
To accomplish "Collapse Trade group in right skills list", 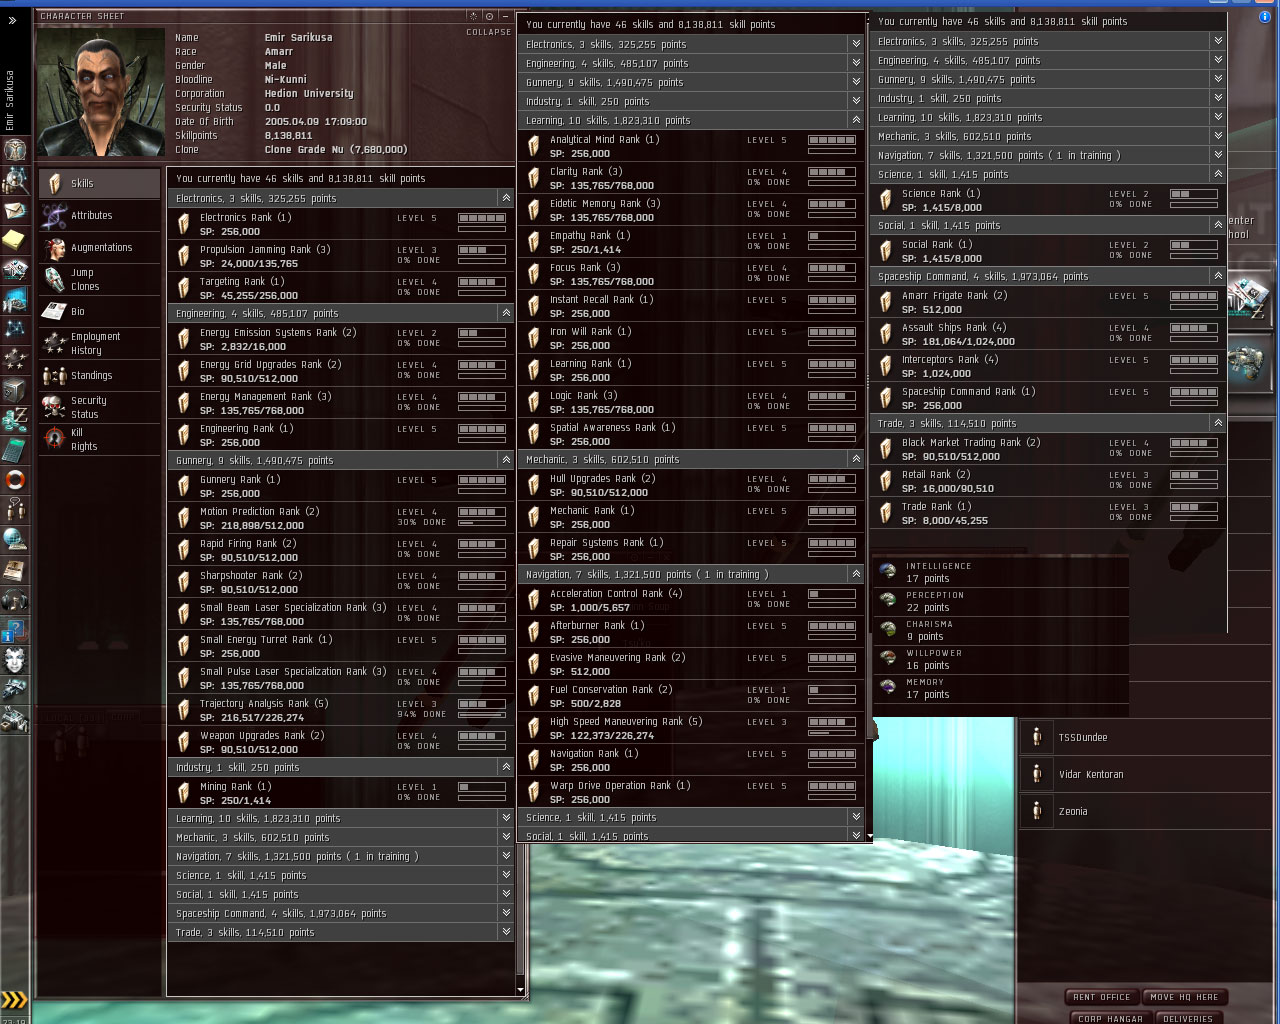I will pos(1218,423).
